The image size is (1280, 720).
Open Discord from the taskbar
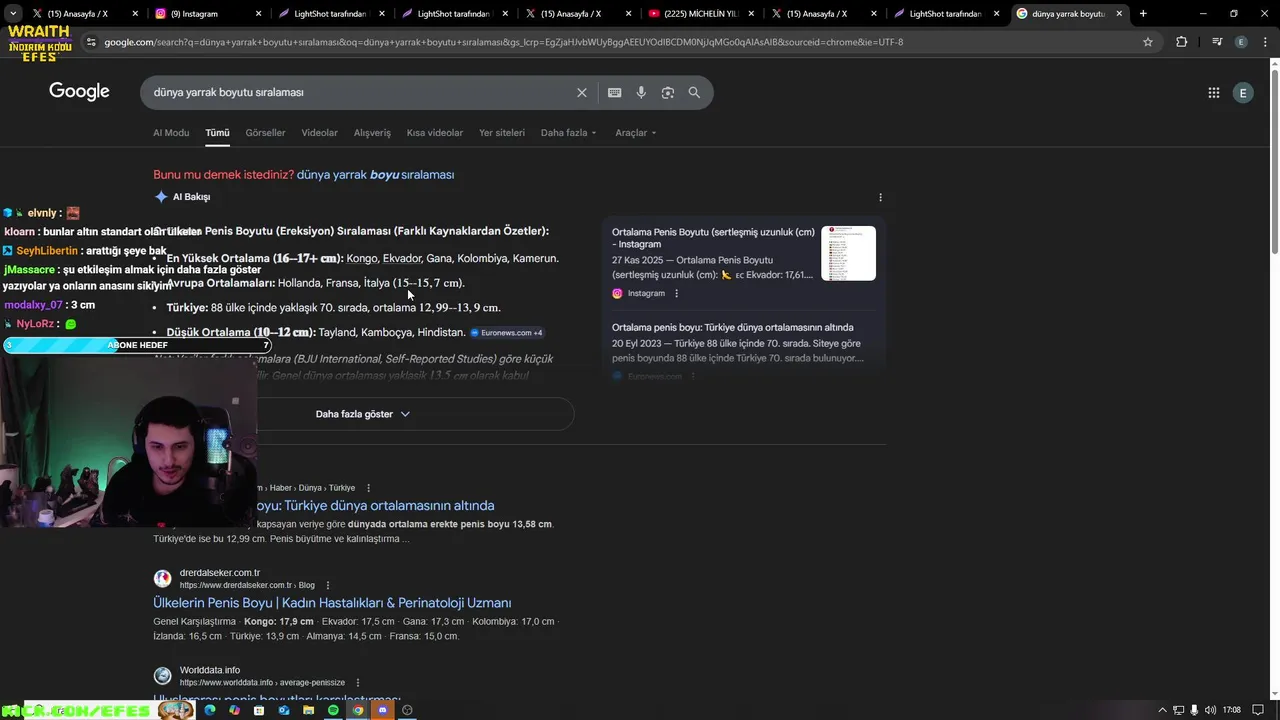pos(382,710)
